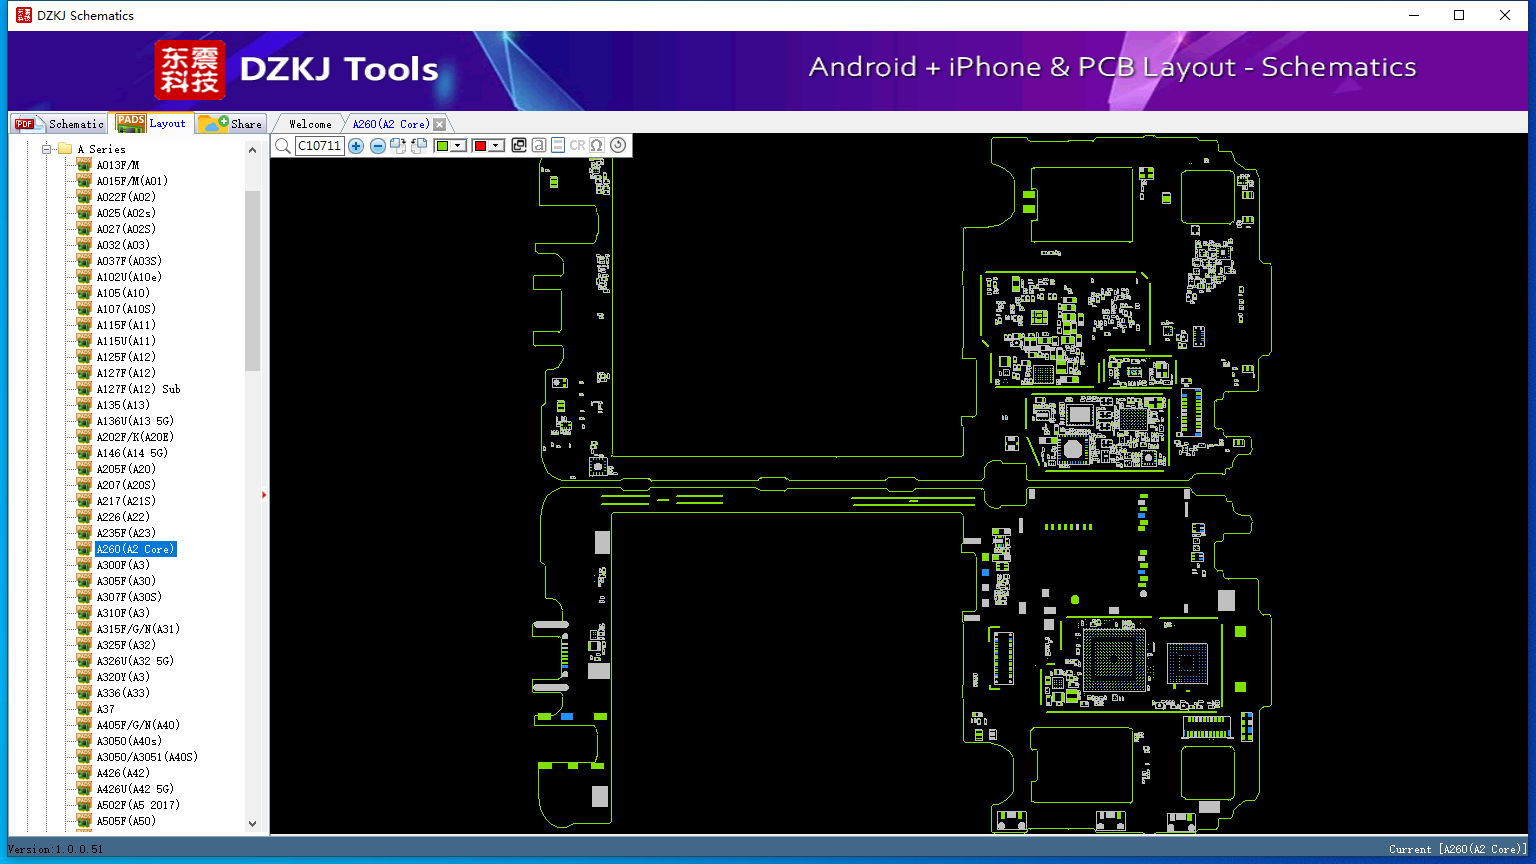1536x864 pixels.
Task: Open A426U(A42 5G) layout
Action: [x=135, y=789]
